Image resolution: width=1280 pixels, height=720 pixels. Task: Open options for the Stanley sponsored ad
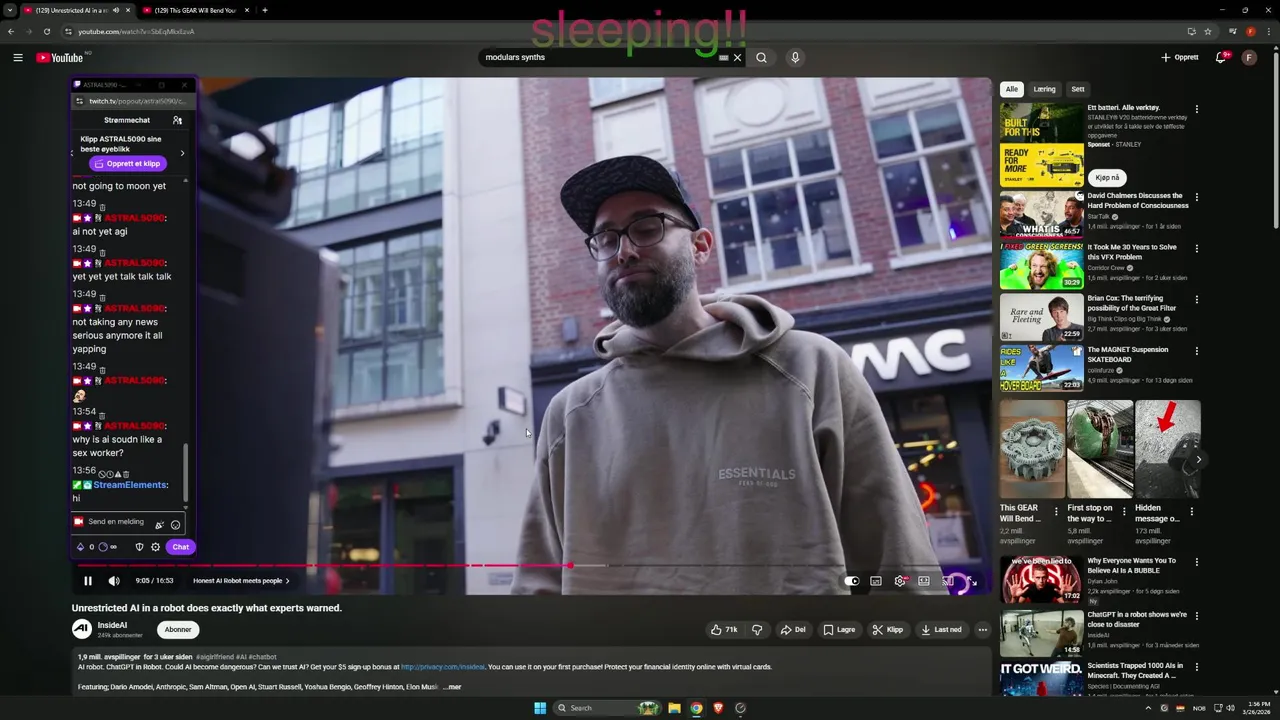coord(1196,110)
